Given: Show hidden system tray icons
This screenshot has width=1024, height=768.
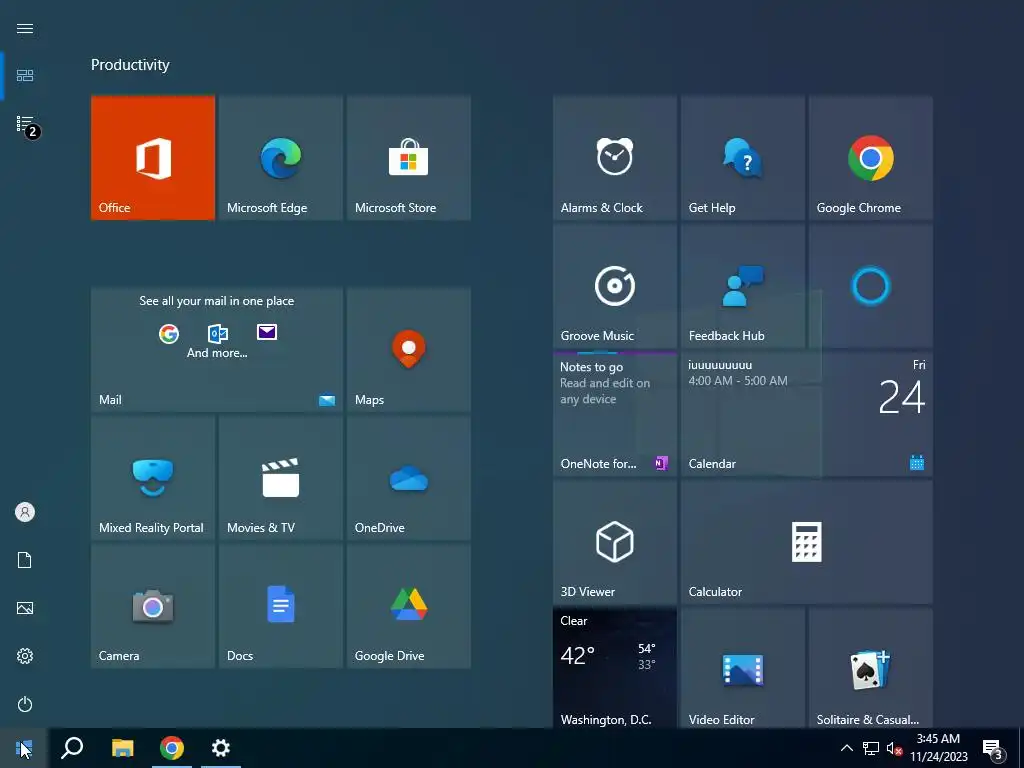Looking at the screenshot, I should [846, 748].
